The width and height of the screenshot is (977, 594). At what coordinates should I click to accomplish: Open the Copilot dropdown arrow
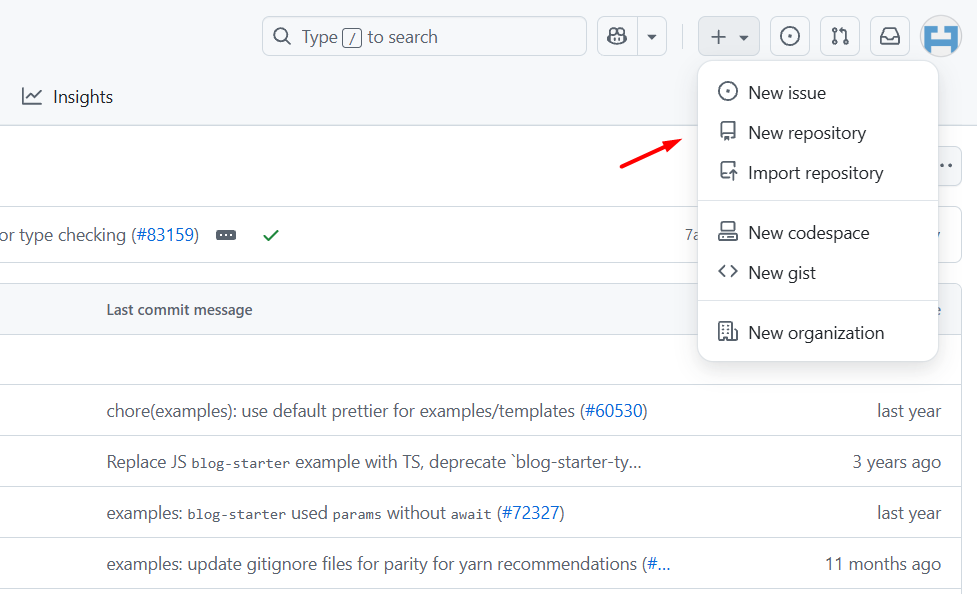point(652,36)
